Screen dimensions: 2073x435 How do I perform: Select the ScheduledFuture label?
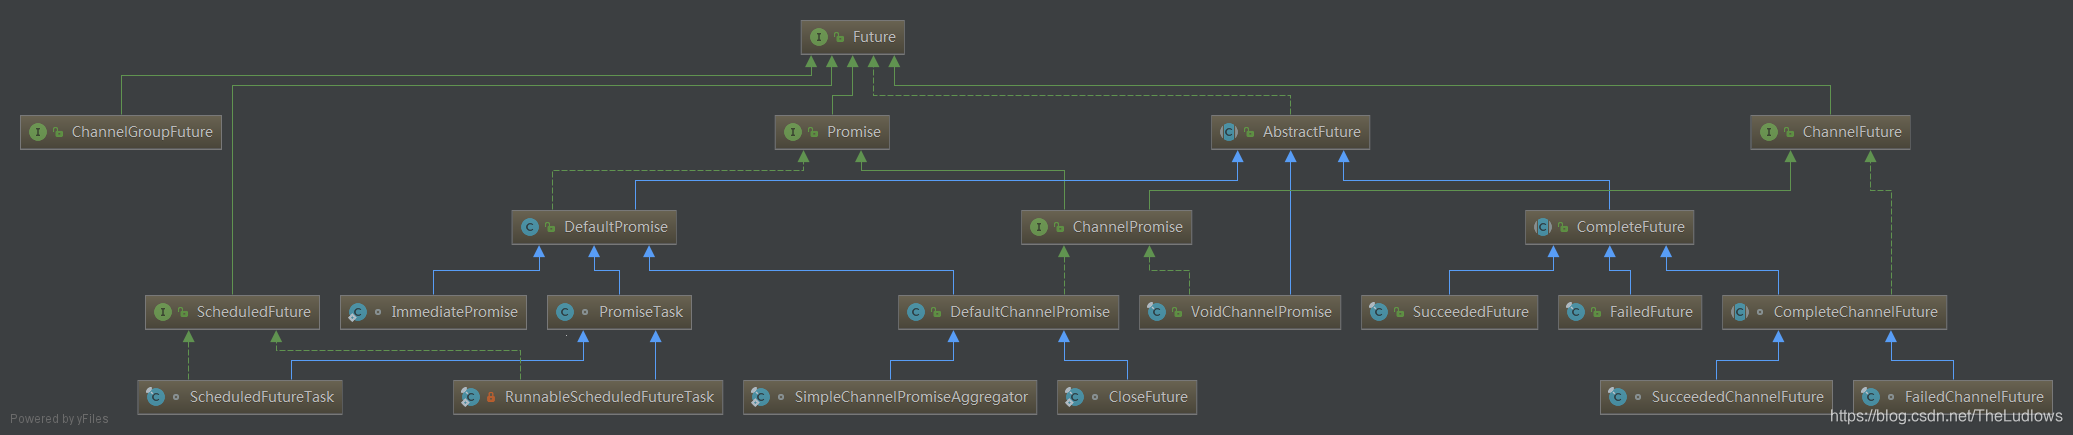click(254, 312)
